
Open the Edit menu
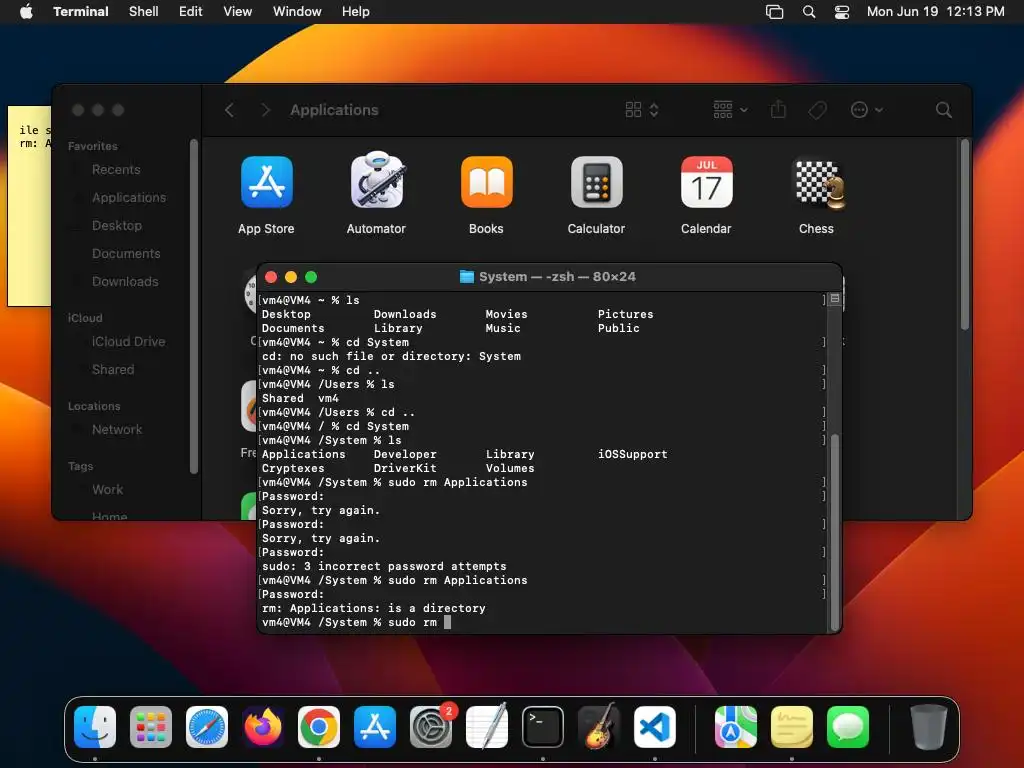(191, 12)
